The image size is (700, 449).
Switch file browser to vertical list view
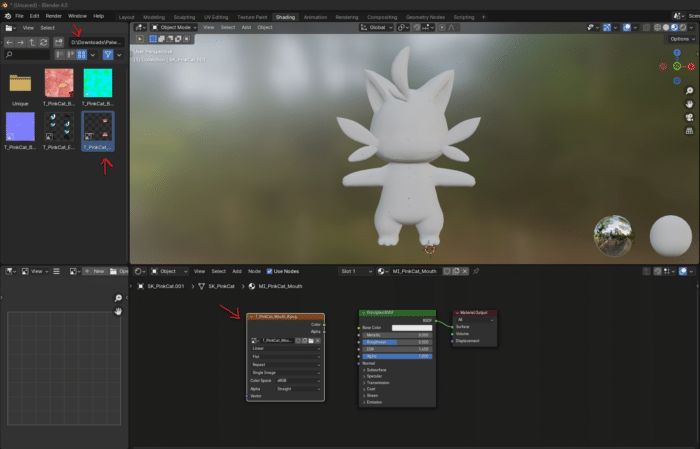[x=60, y=55]
